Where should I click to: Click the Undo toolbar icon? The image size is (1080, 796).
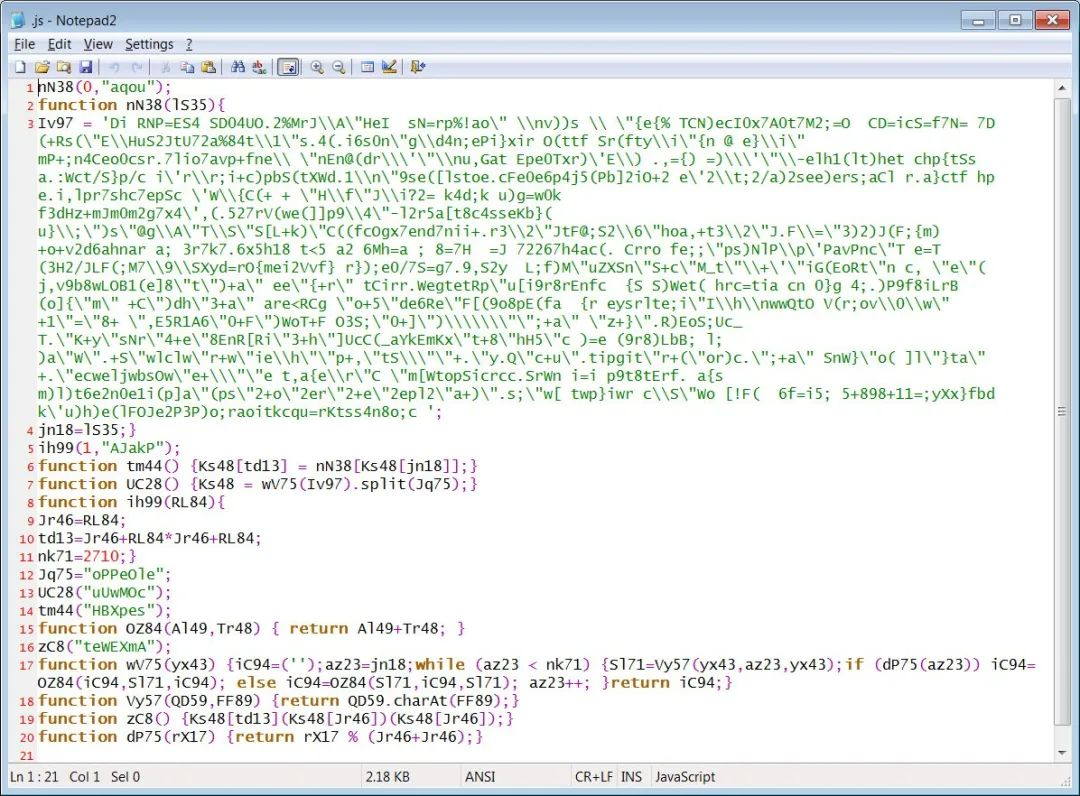point(114,67)
